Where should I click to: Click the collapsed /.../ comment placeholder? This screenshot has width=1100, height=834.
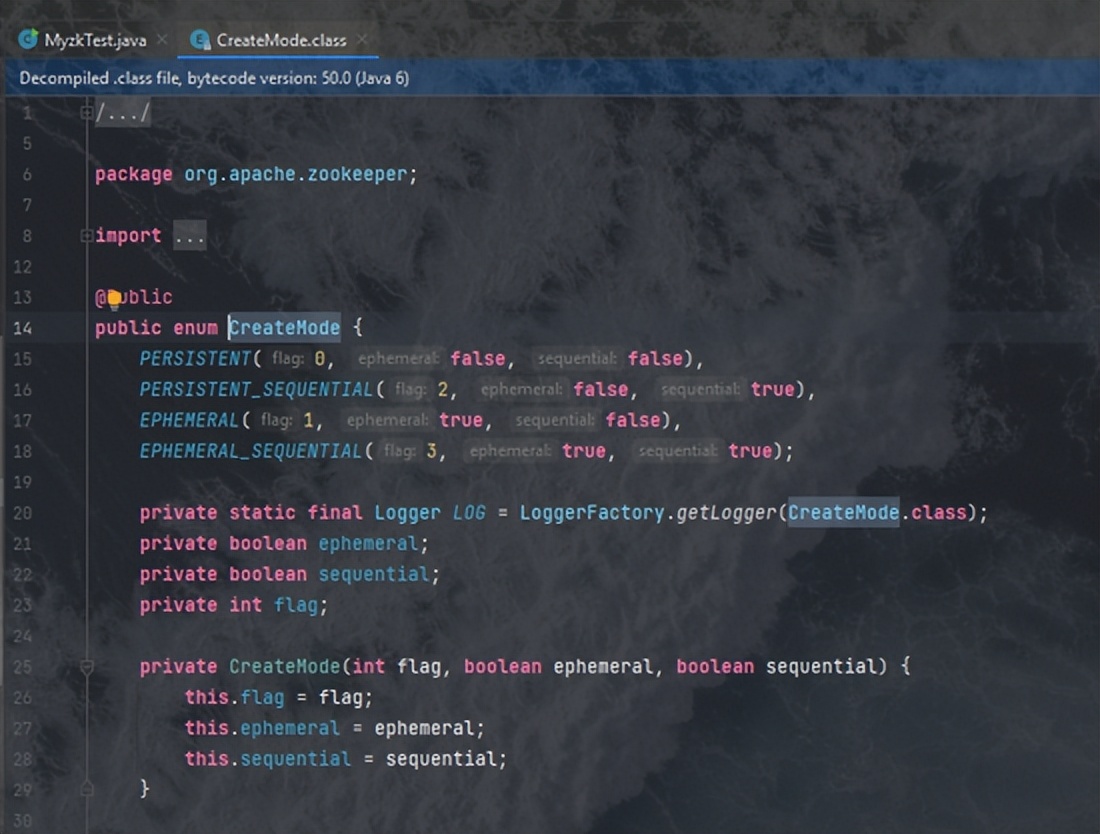[x=123, y=113]
